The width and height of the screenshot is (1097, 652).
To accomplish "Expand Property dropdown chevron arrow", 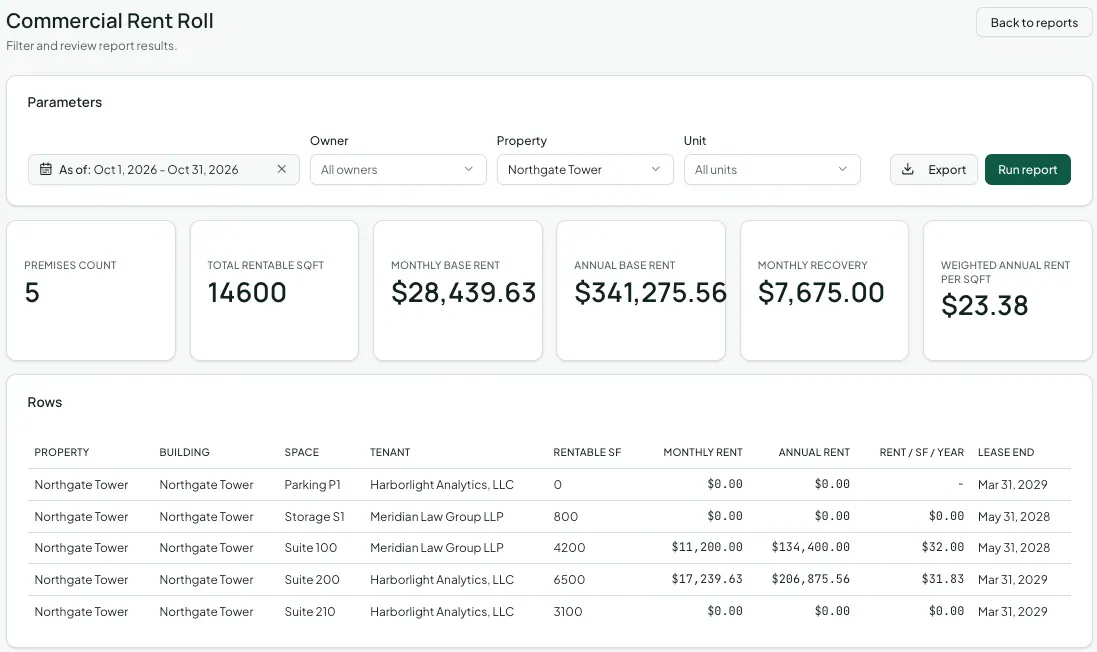I will [x=656, y=169].
